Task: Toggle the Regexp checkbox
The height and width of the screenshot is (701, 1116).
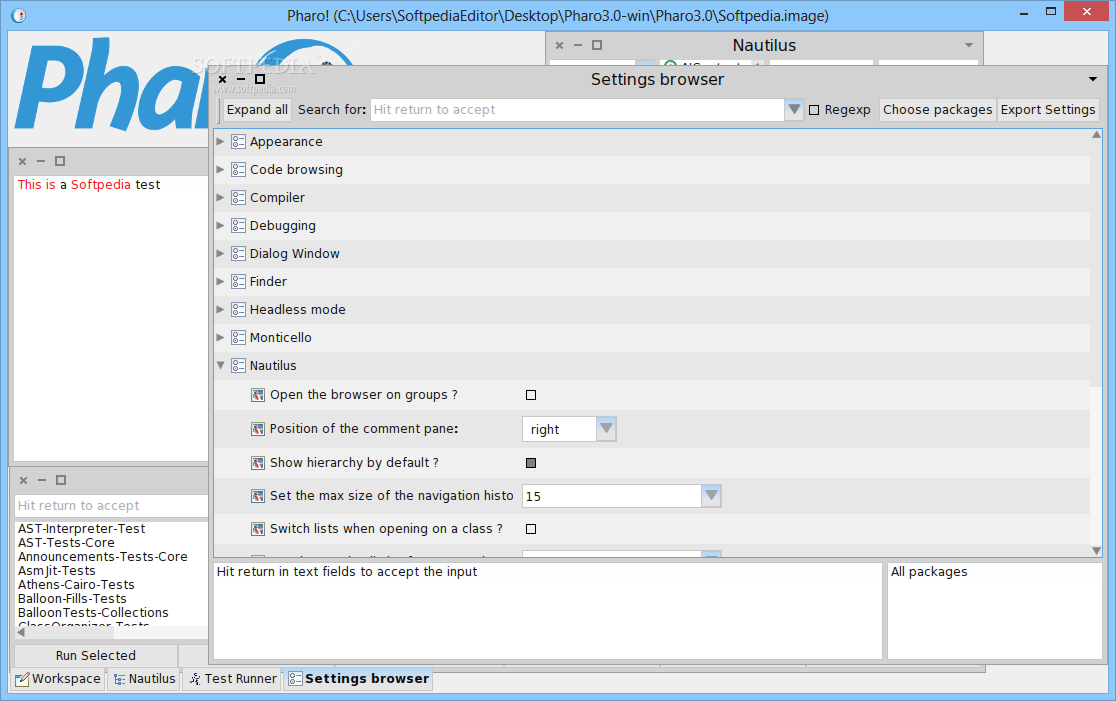Action: pos(814,110)
